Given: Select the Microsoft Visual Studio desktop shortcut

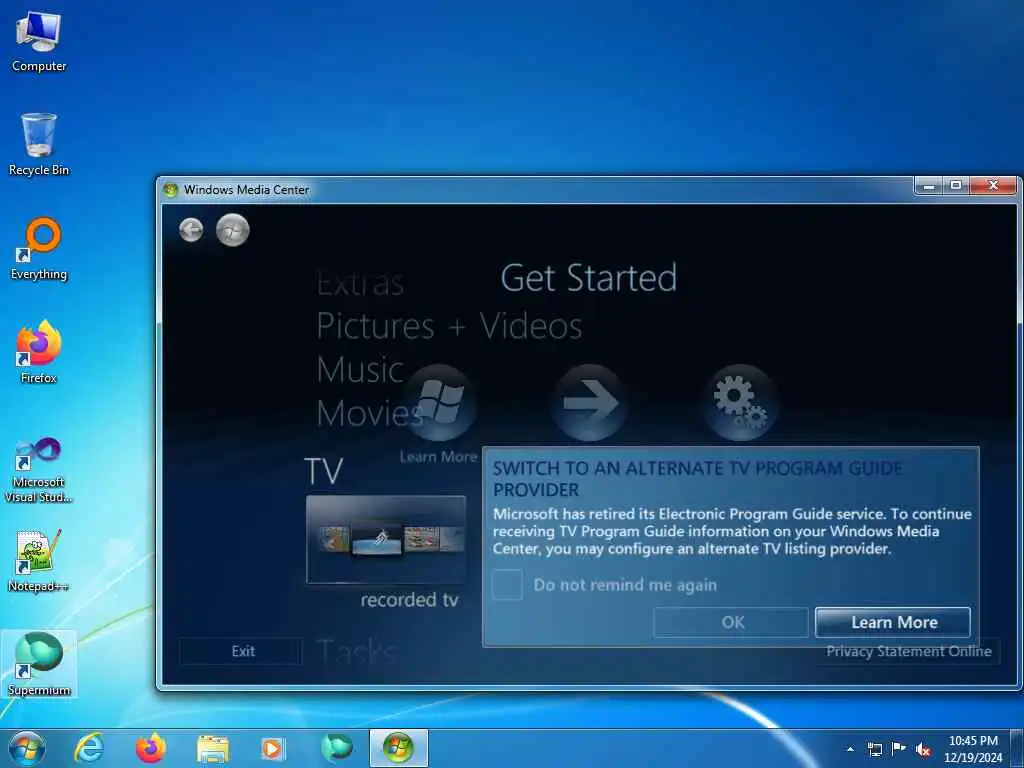Looking at the screenshot, I should pyautogui.click(x=39, y=470).
